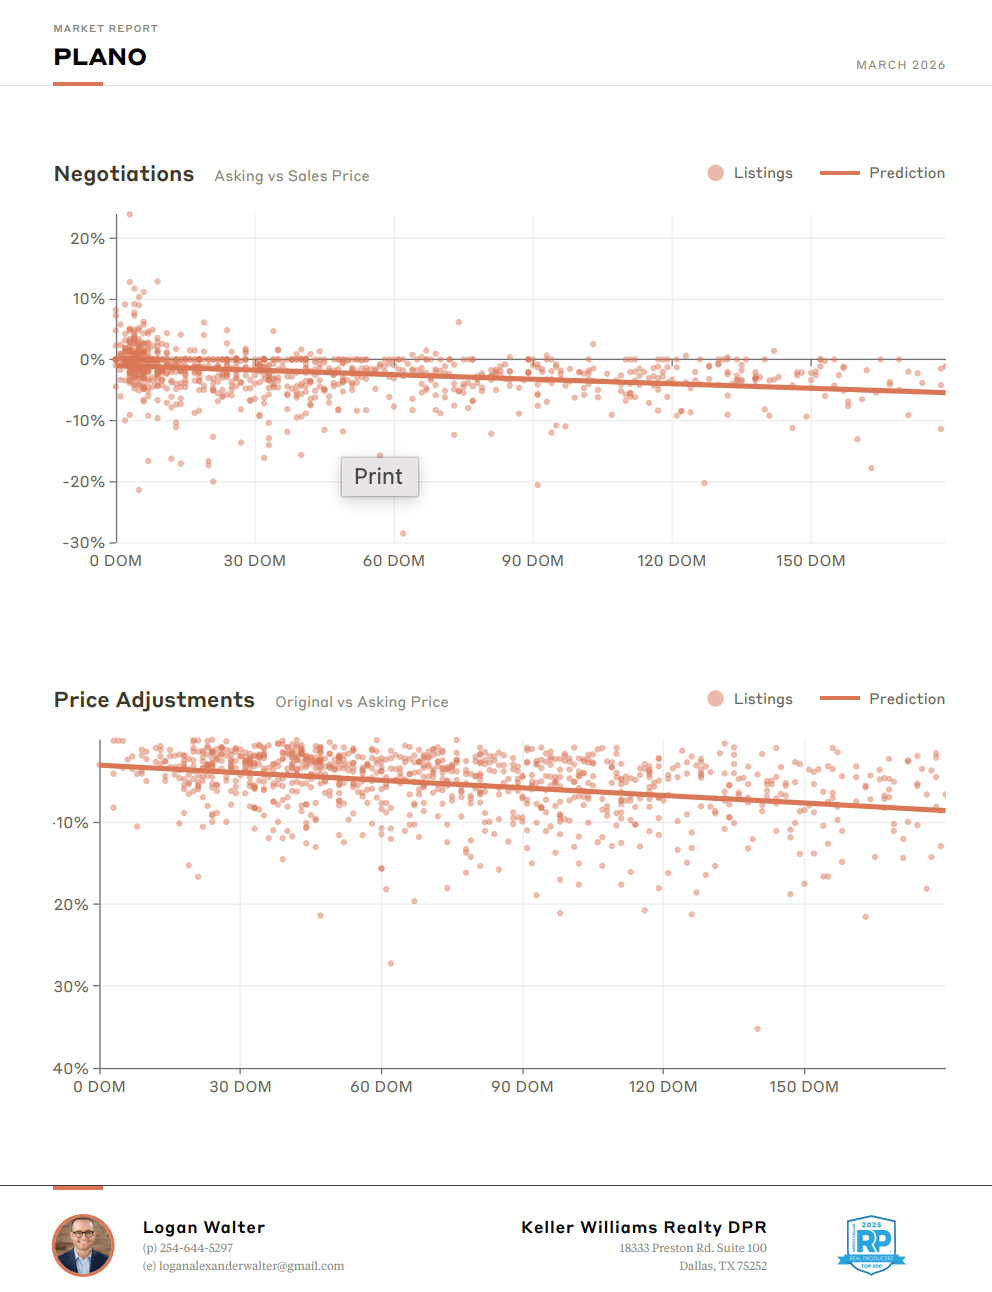Select the Negotiations section heading

click(124, 174)
